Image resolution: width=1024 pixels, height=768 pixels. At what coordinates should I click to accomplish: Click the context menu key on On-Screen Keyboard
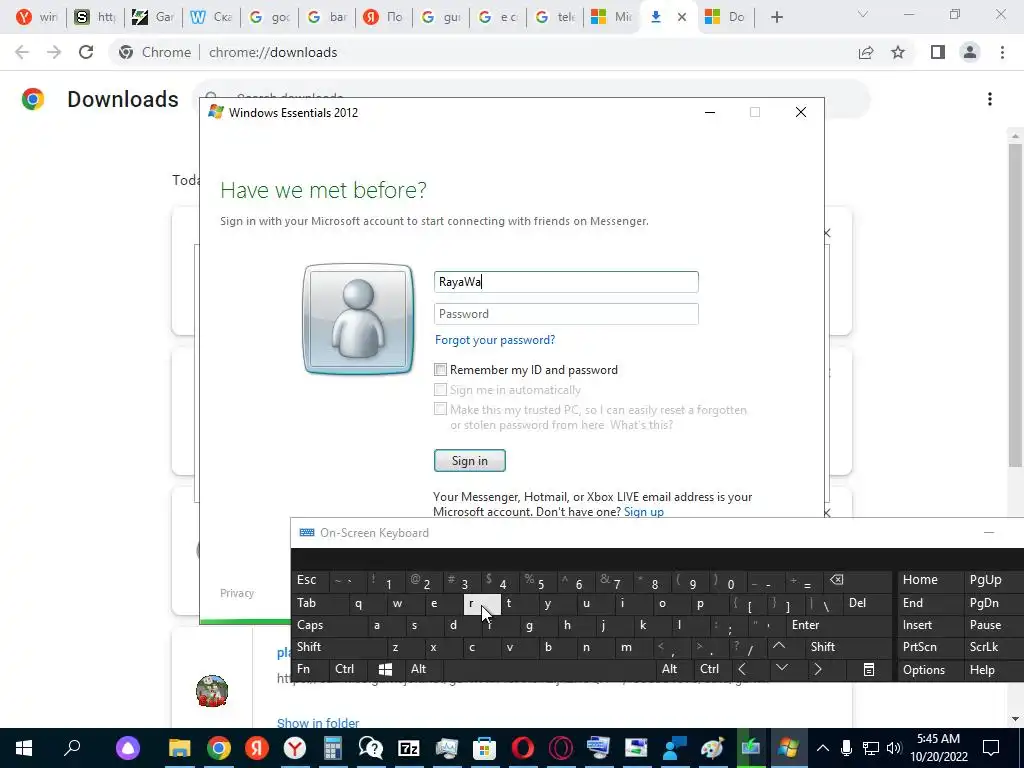(x=869, y=669)
